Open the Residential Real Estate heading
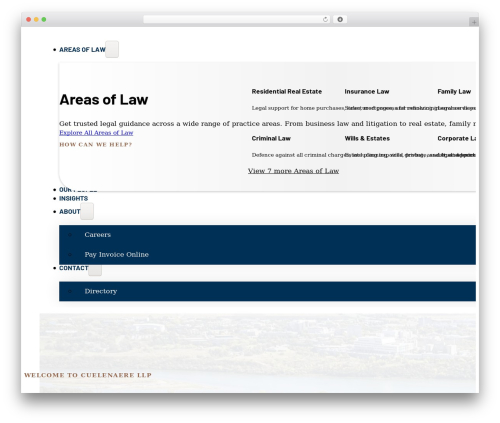The height and width of the screenshot is (423, 500). tap(287, 92)
